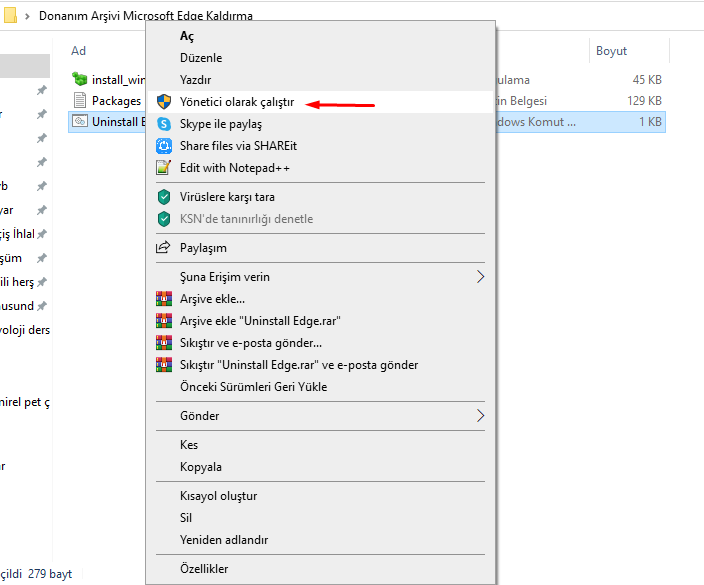Click the Skype icon in the context menu
The height and width of the screenshot is (585, 704).
coord(164,124)
